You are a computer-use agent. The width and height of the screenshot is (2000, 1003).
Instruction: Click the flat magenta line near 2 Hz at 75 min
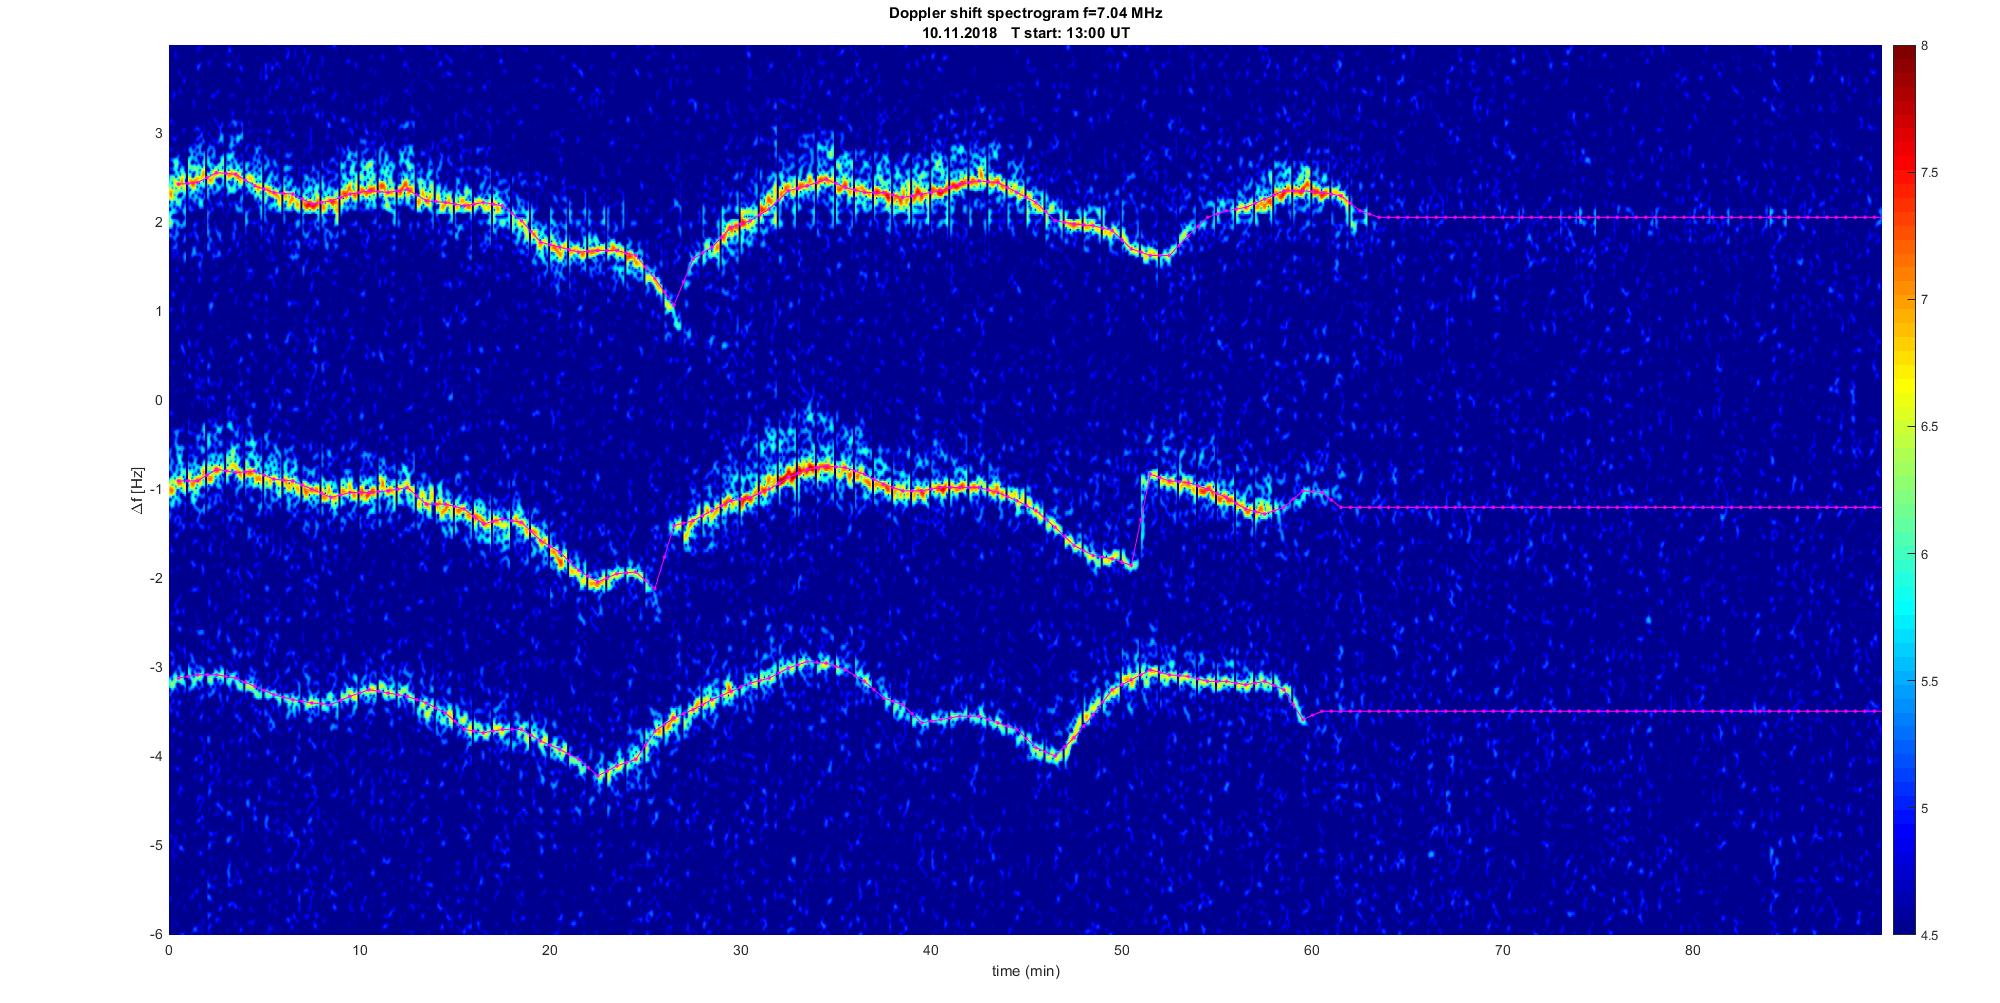(x=1597, y=217)
